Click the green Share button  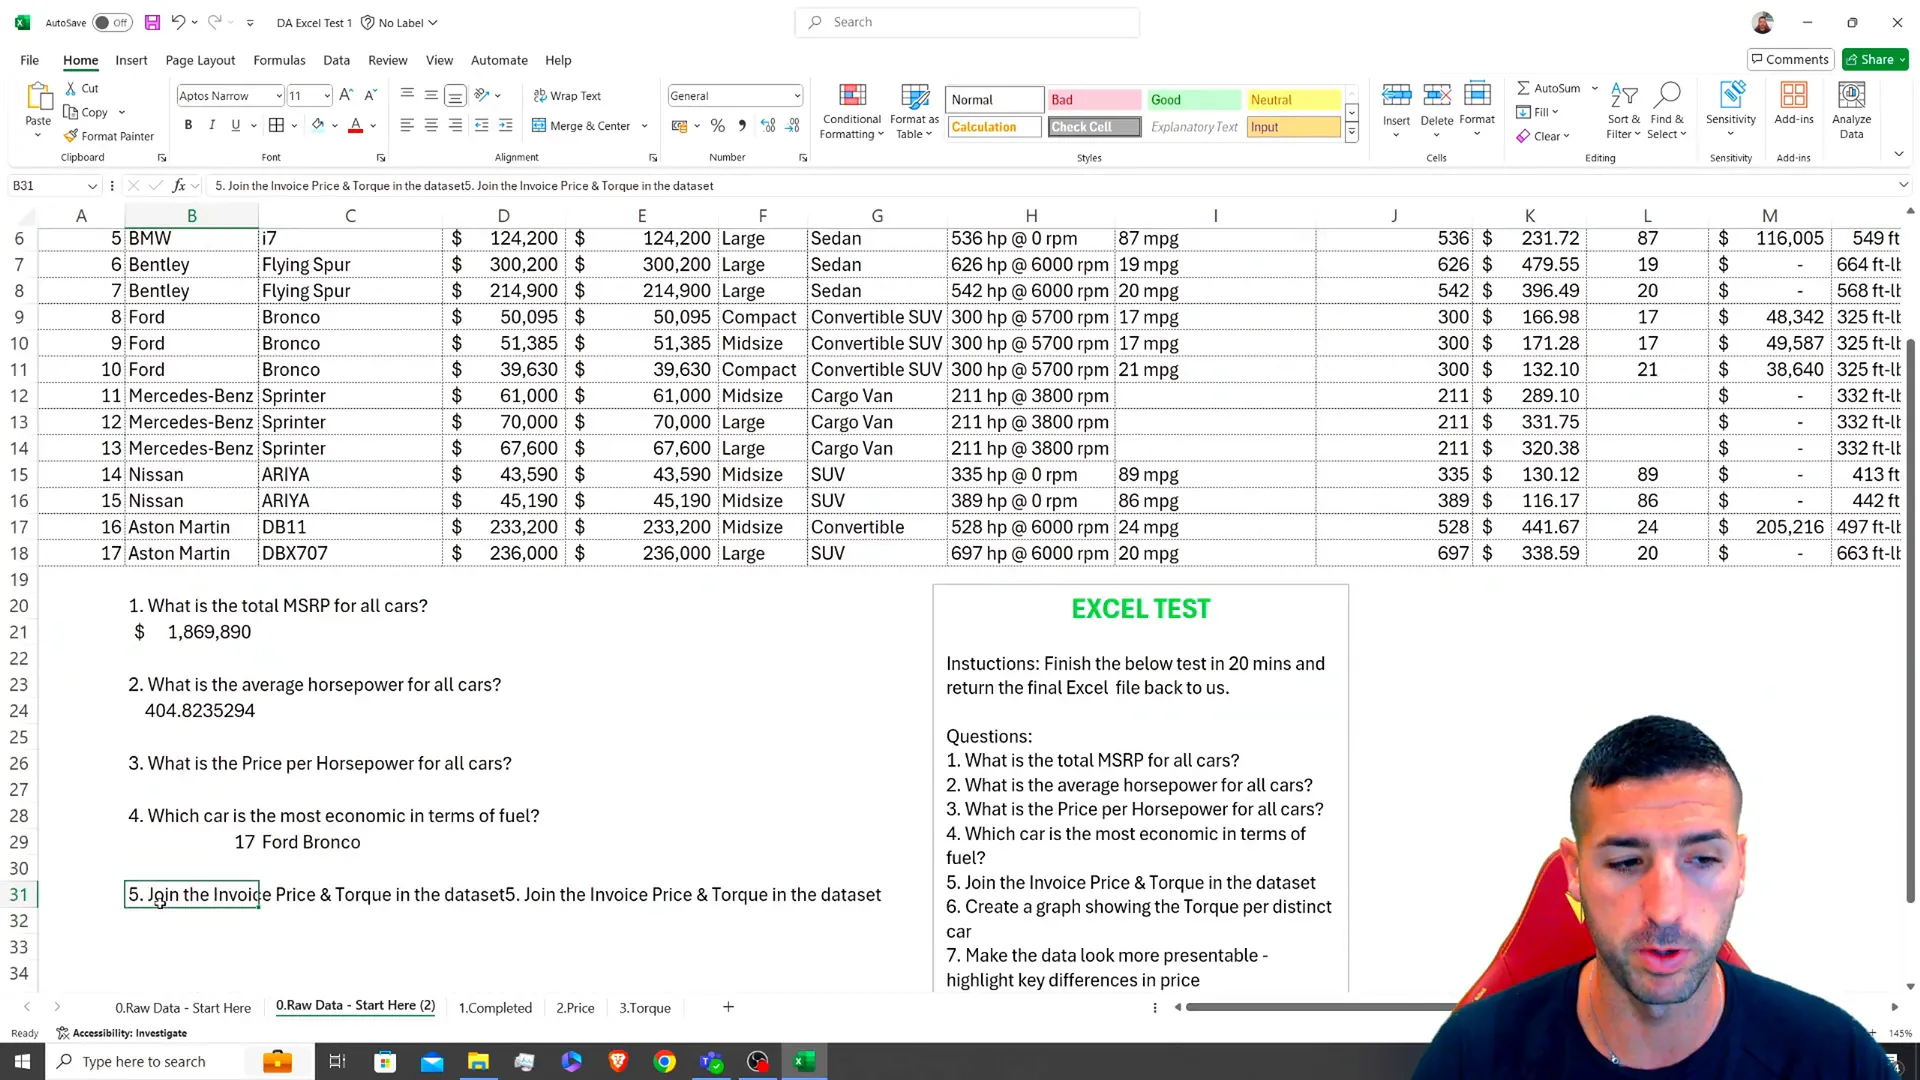(1875, 59)
